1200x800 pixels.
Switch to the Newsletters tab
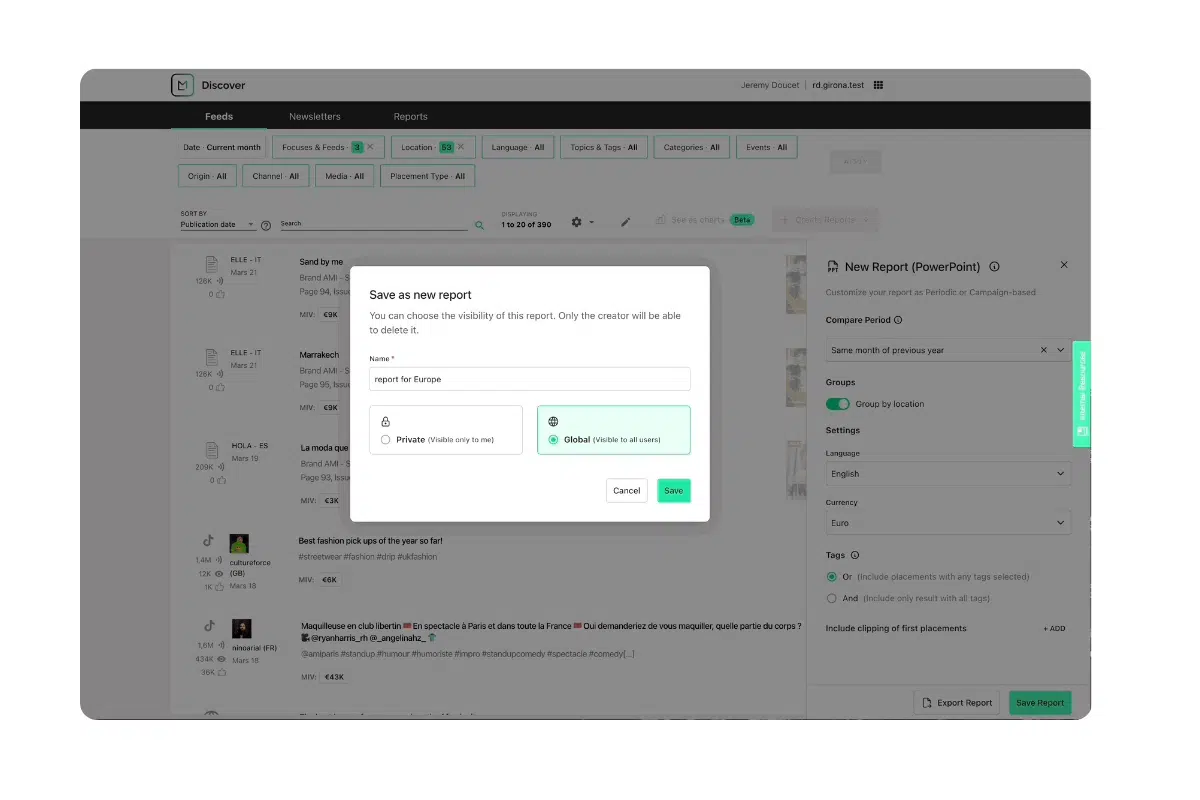pos(315,116)
